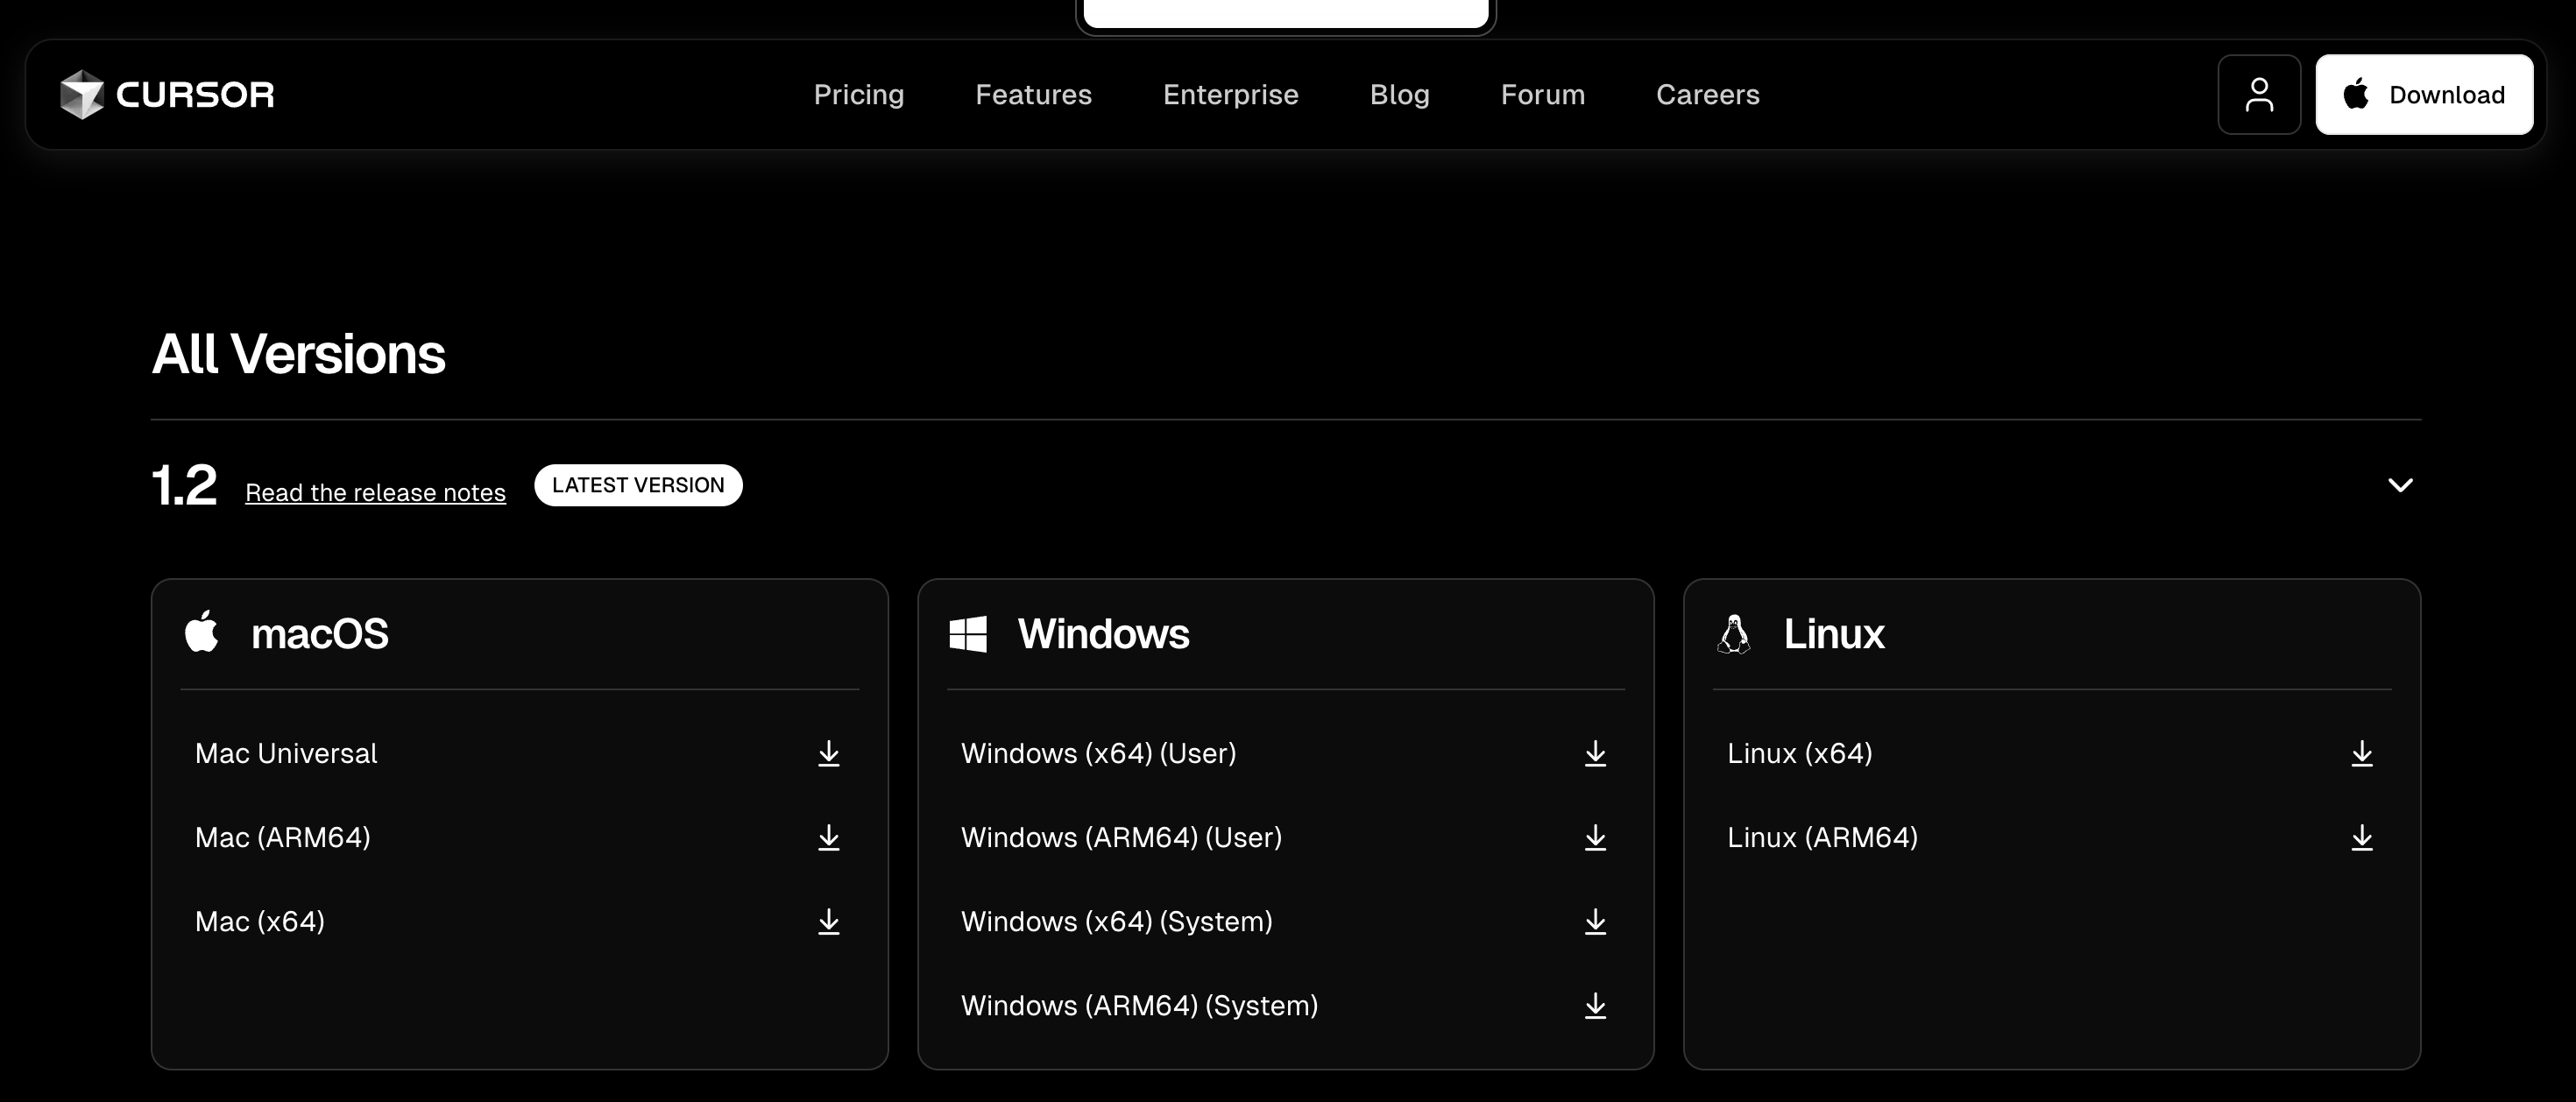Click the download icon for Linux (ARM64)

(2361, 838)
